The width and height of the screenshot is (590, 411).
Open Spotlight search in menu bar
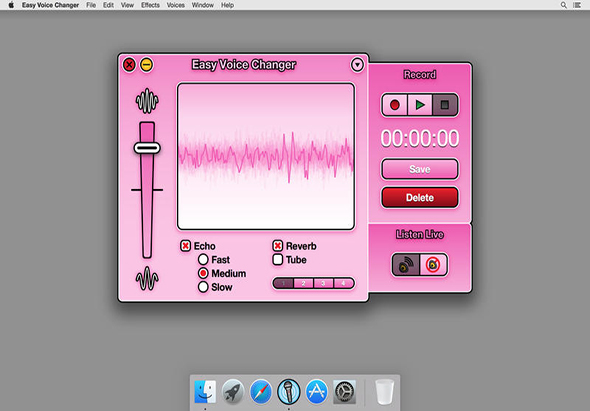pos(564,5)
